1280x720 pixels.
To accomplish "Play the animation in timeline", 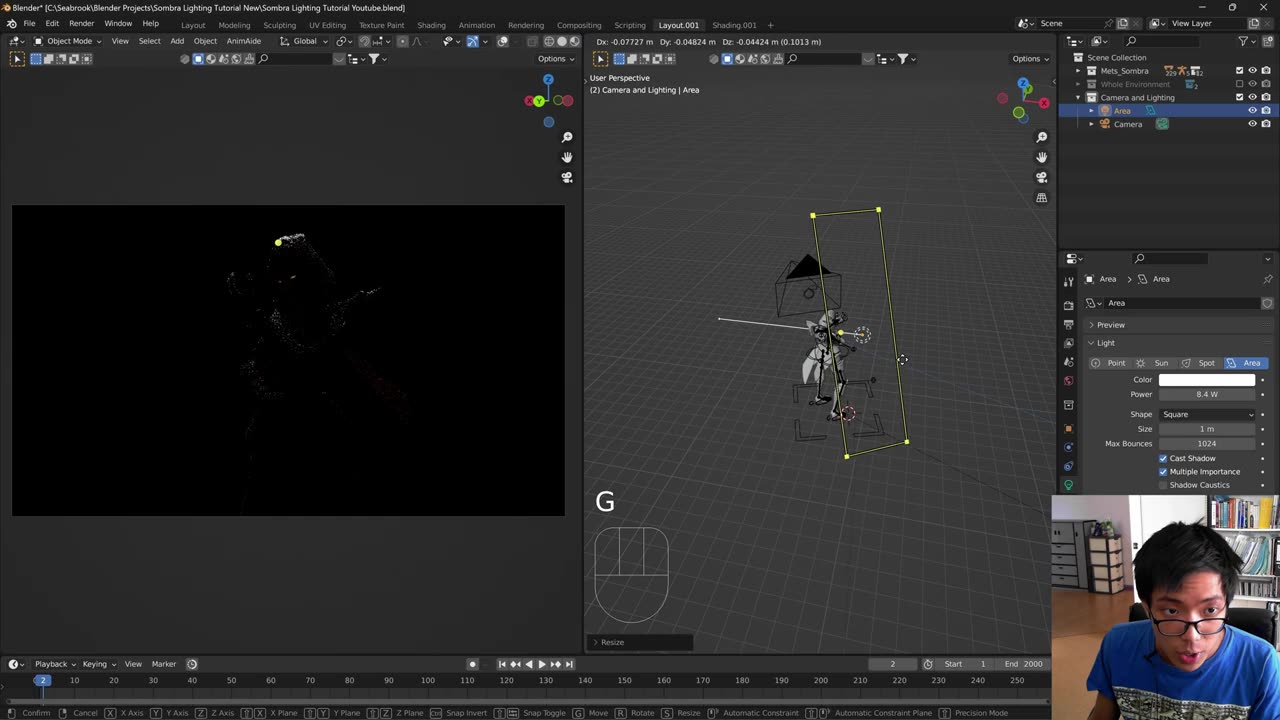I will (x=542, y=664).
